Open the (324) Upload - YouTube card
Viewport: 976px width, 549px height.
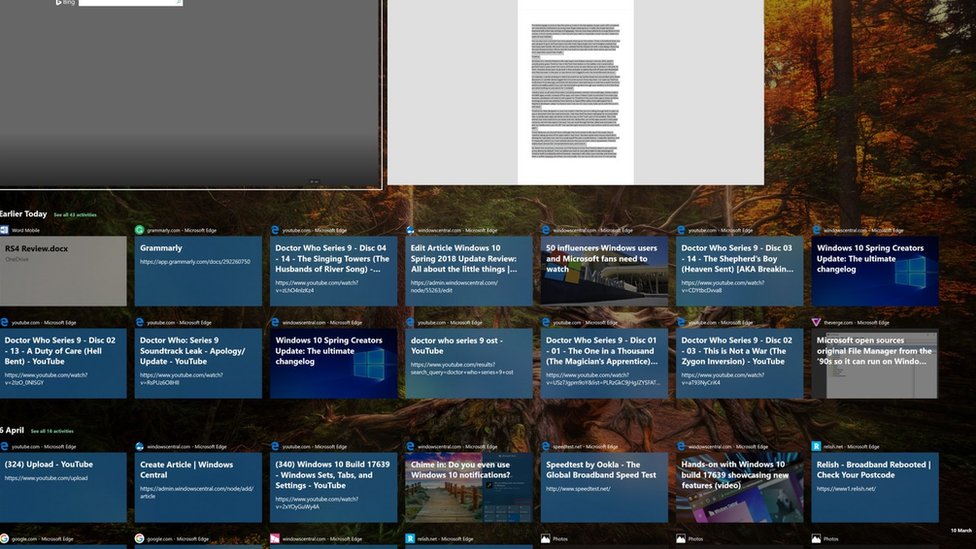point(62,487)
